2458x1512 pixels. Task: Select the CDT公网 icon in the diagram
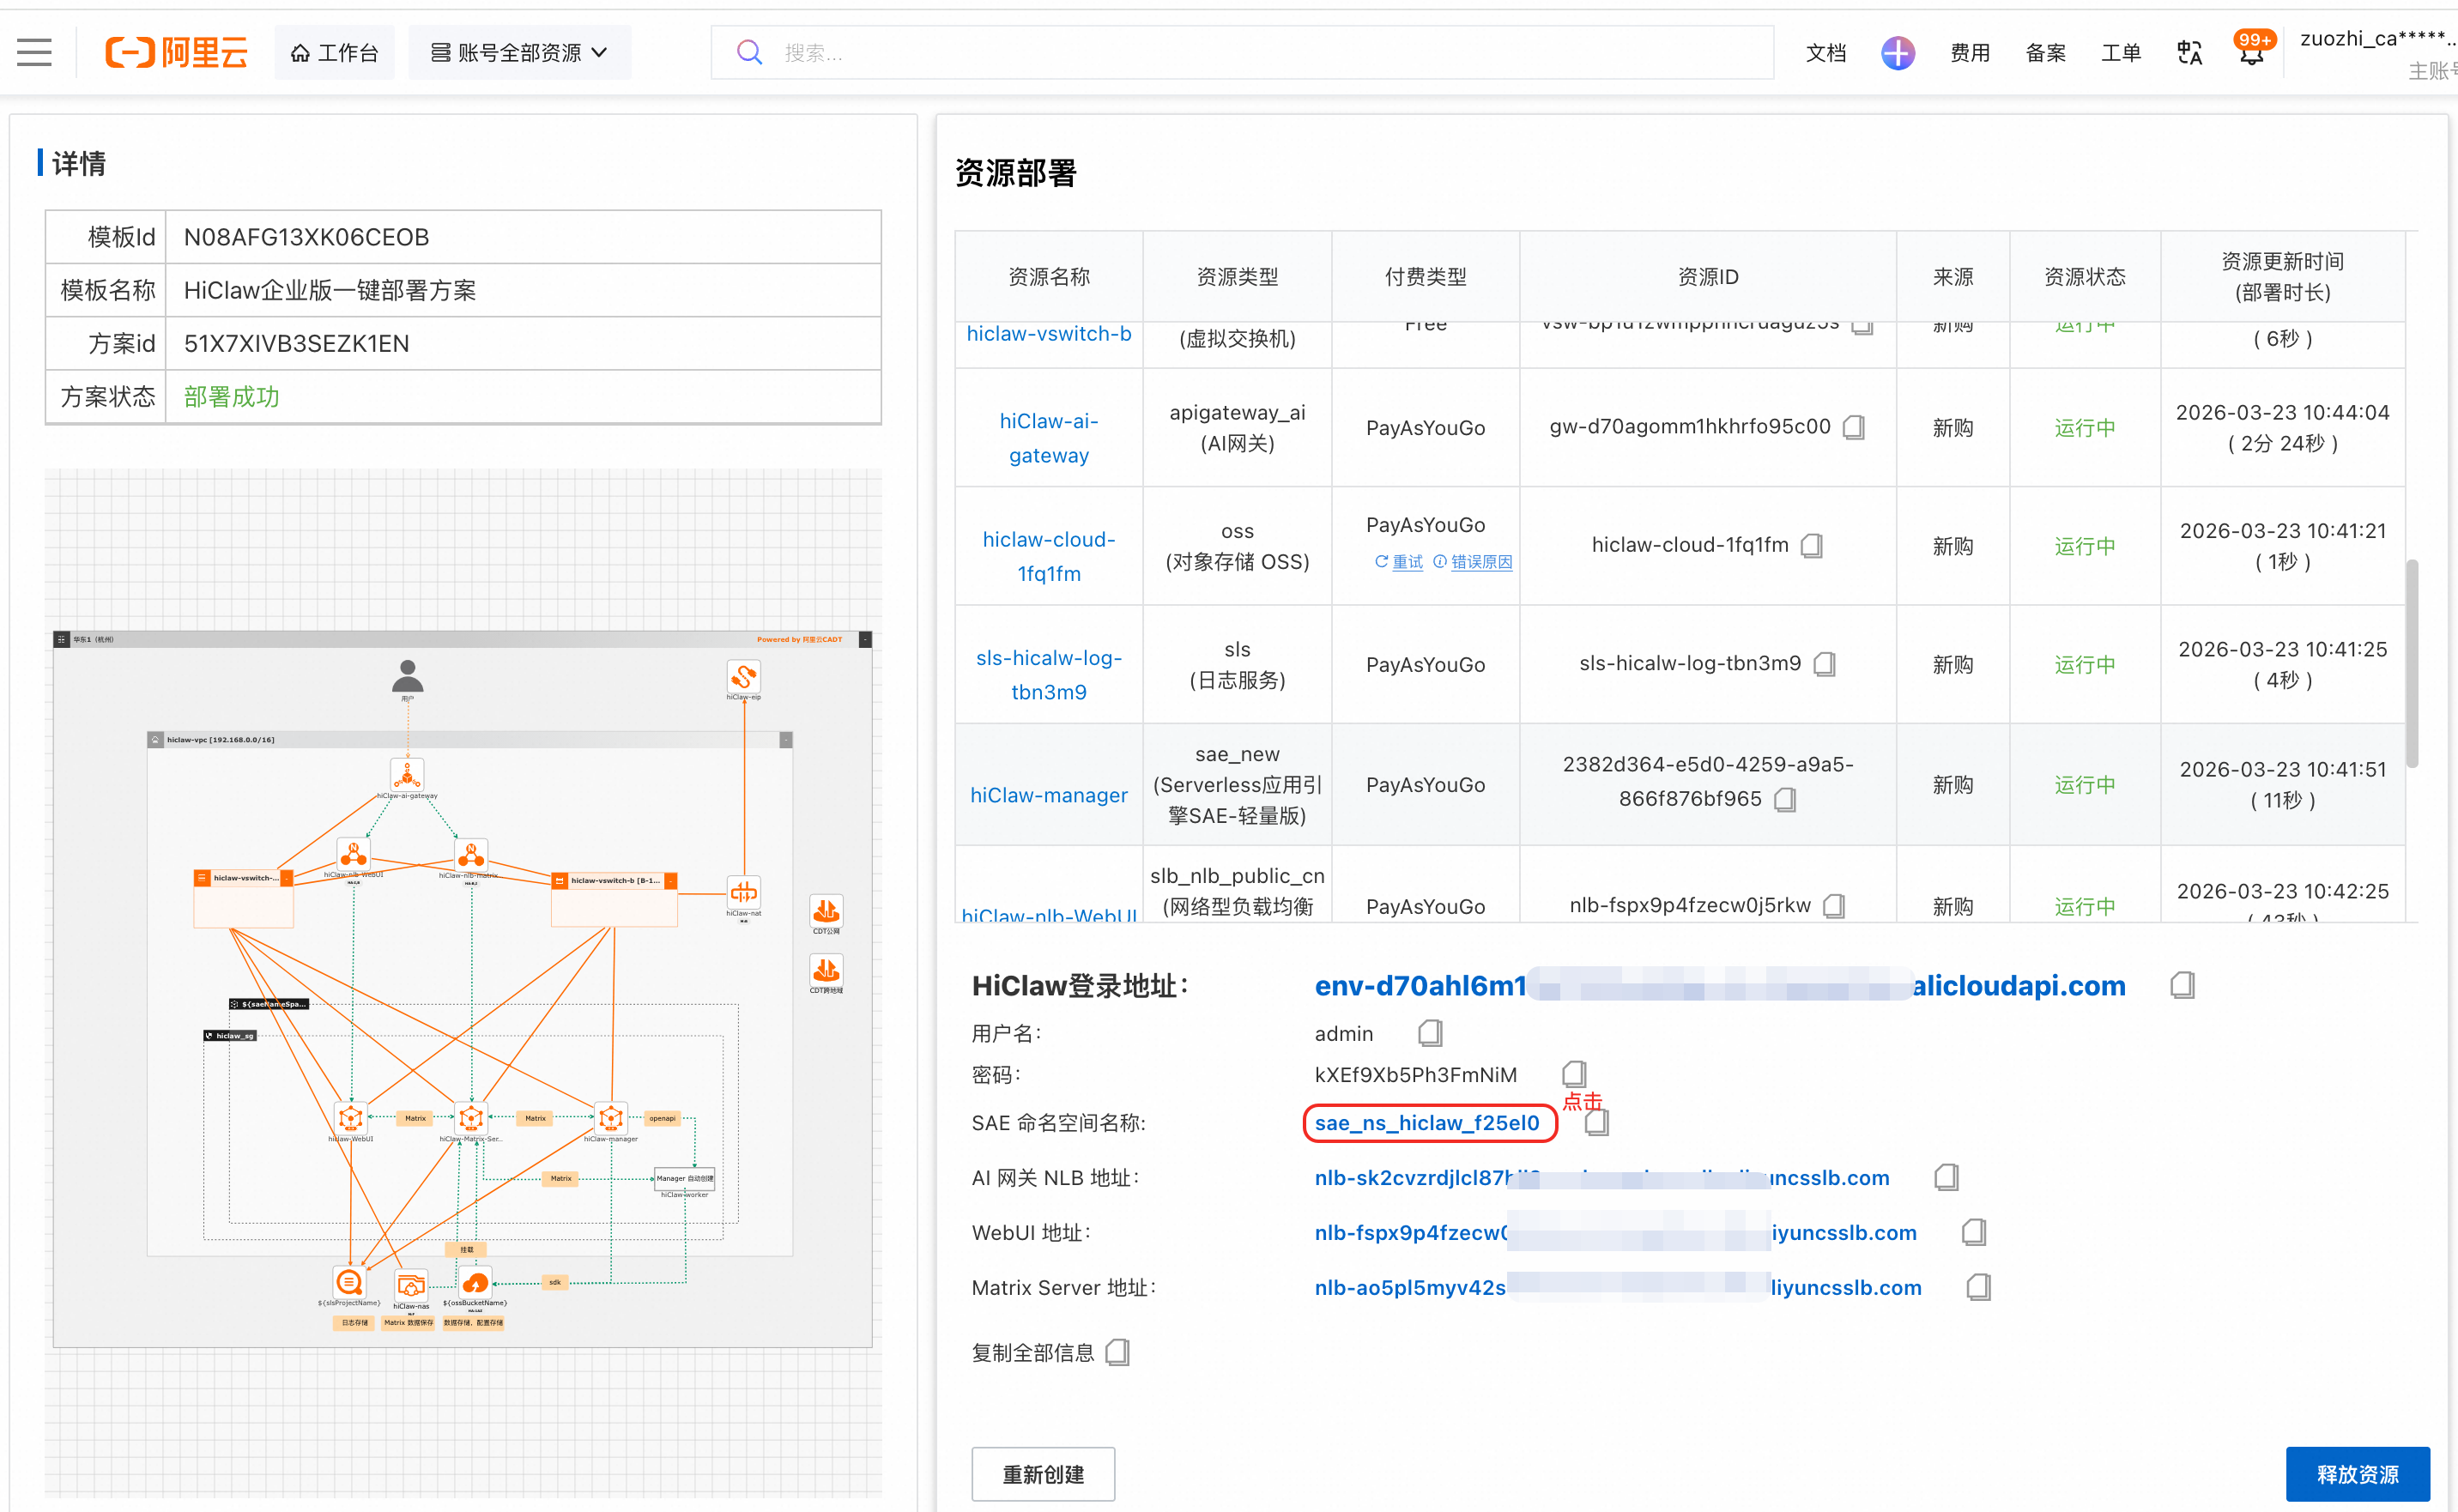tap(826, 911)
